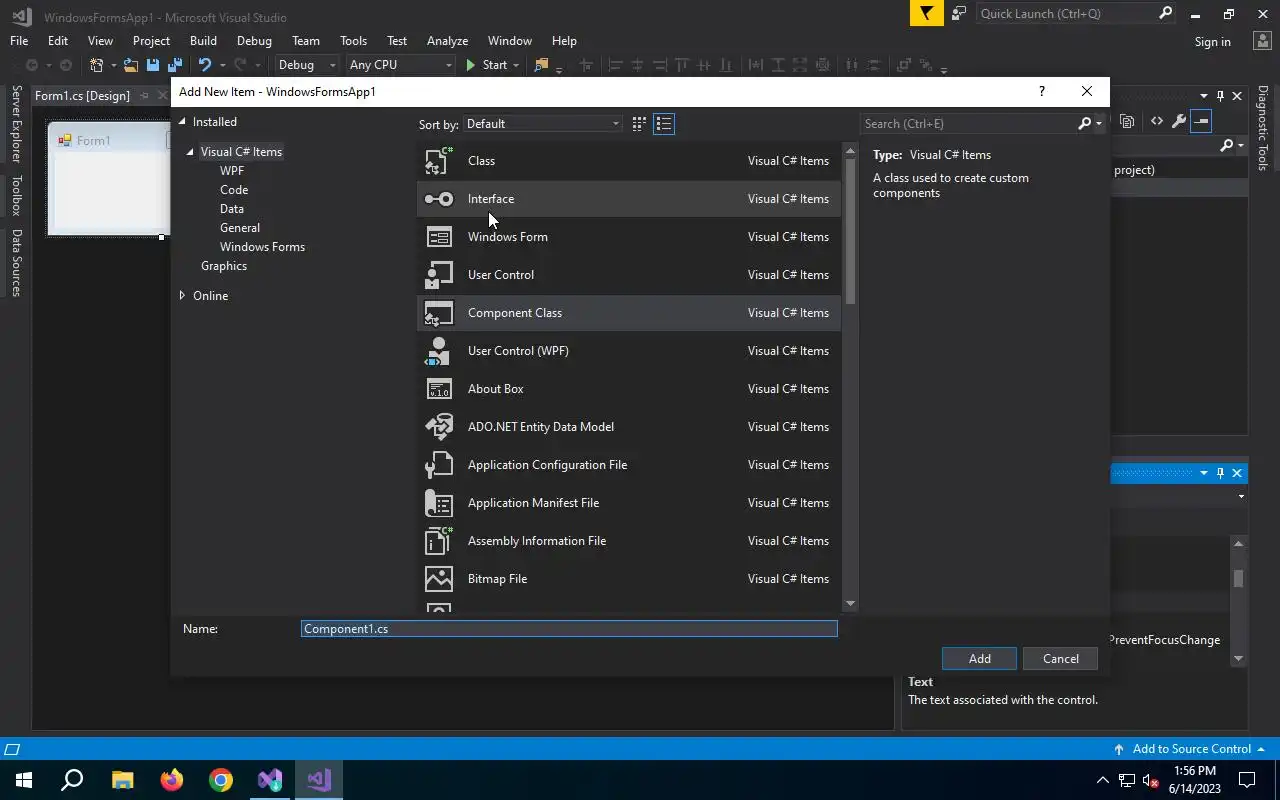Select the Class item template icon
Image resolution: width=1280 pixels, height=800 pixels.
pos(439,161)
